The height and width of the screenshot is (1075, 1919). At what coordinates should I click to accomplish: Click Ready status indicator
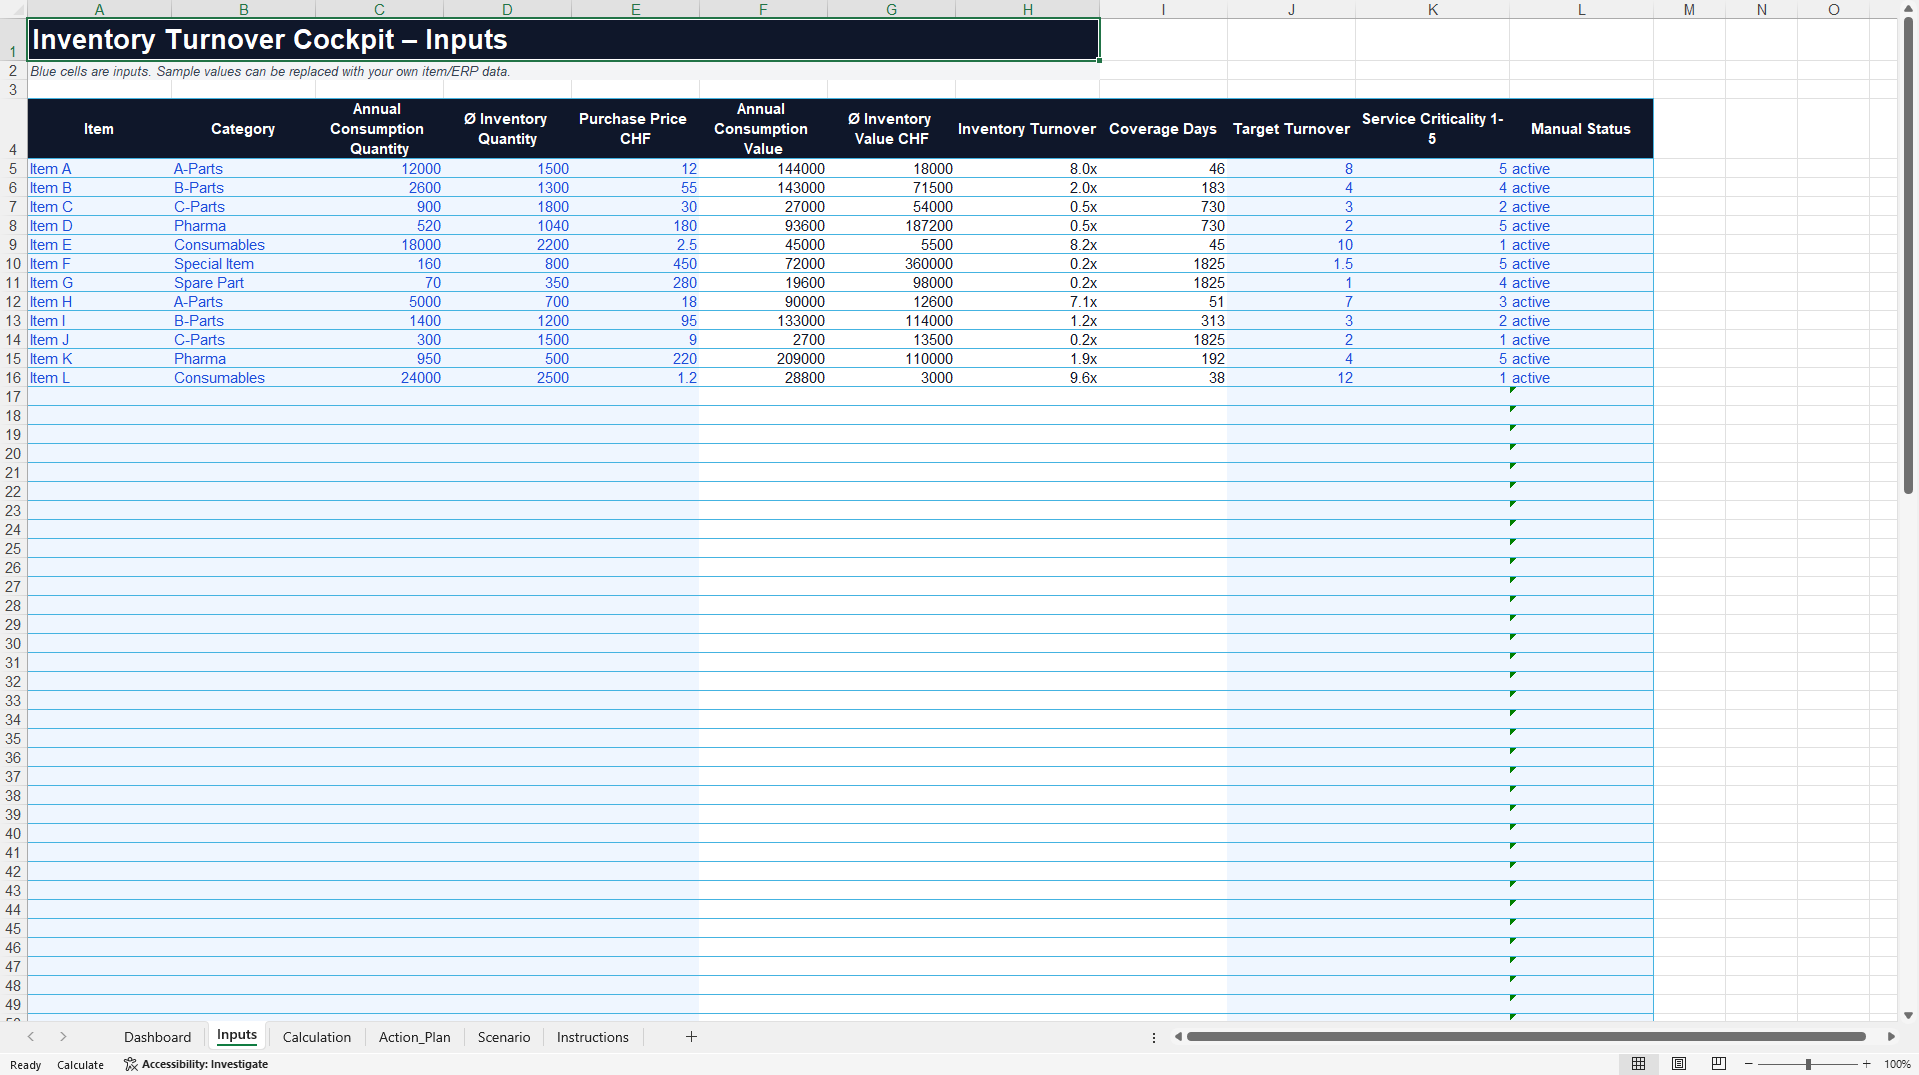pos(26,1065)
